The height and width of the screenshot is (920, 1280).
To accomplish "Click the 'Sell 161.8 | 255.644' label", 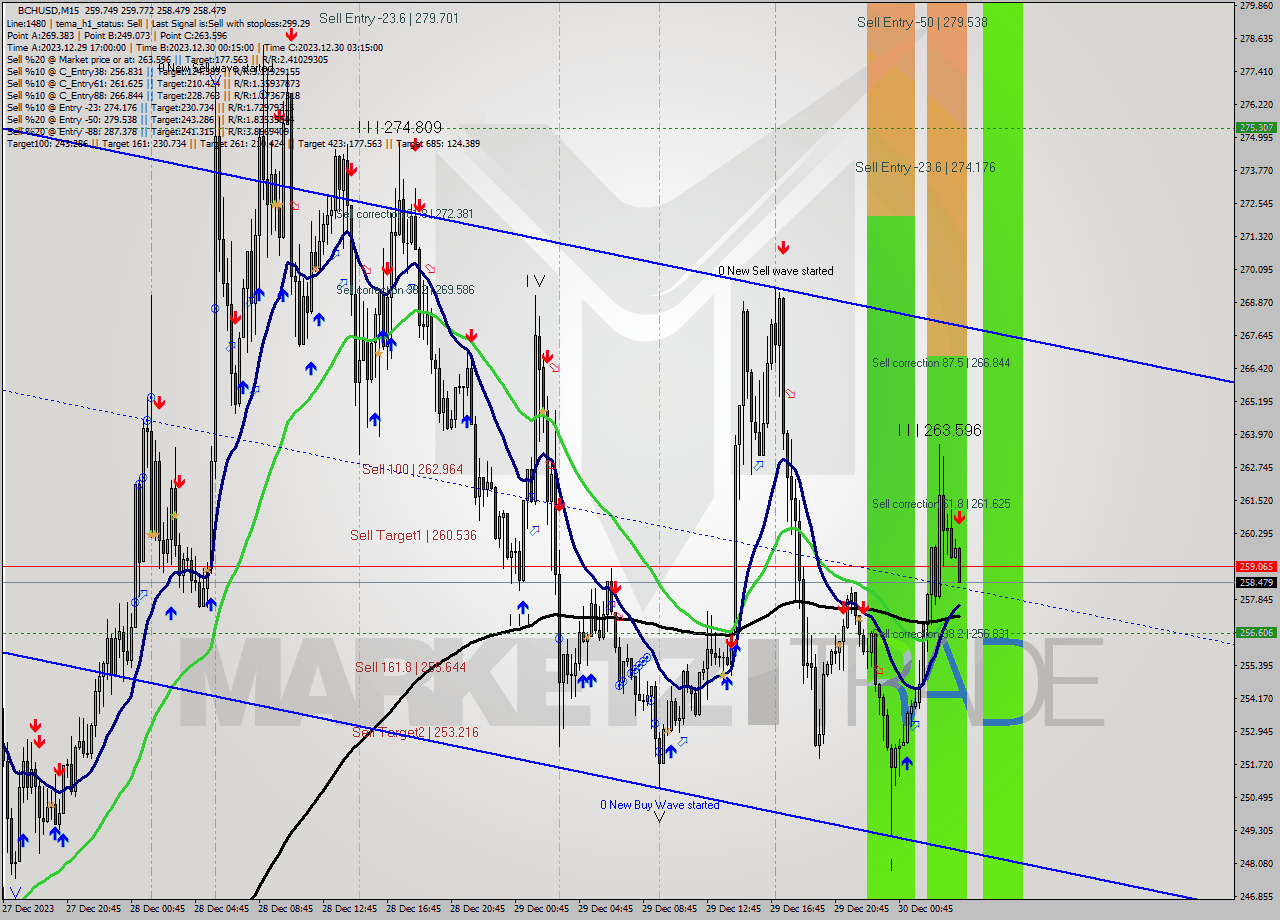I will (410, 667).
